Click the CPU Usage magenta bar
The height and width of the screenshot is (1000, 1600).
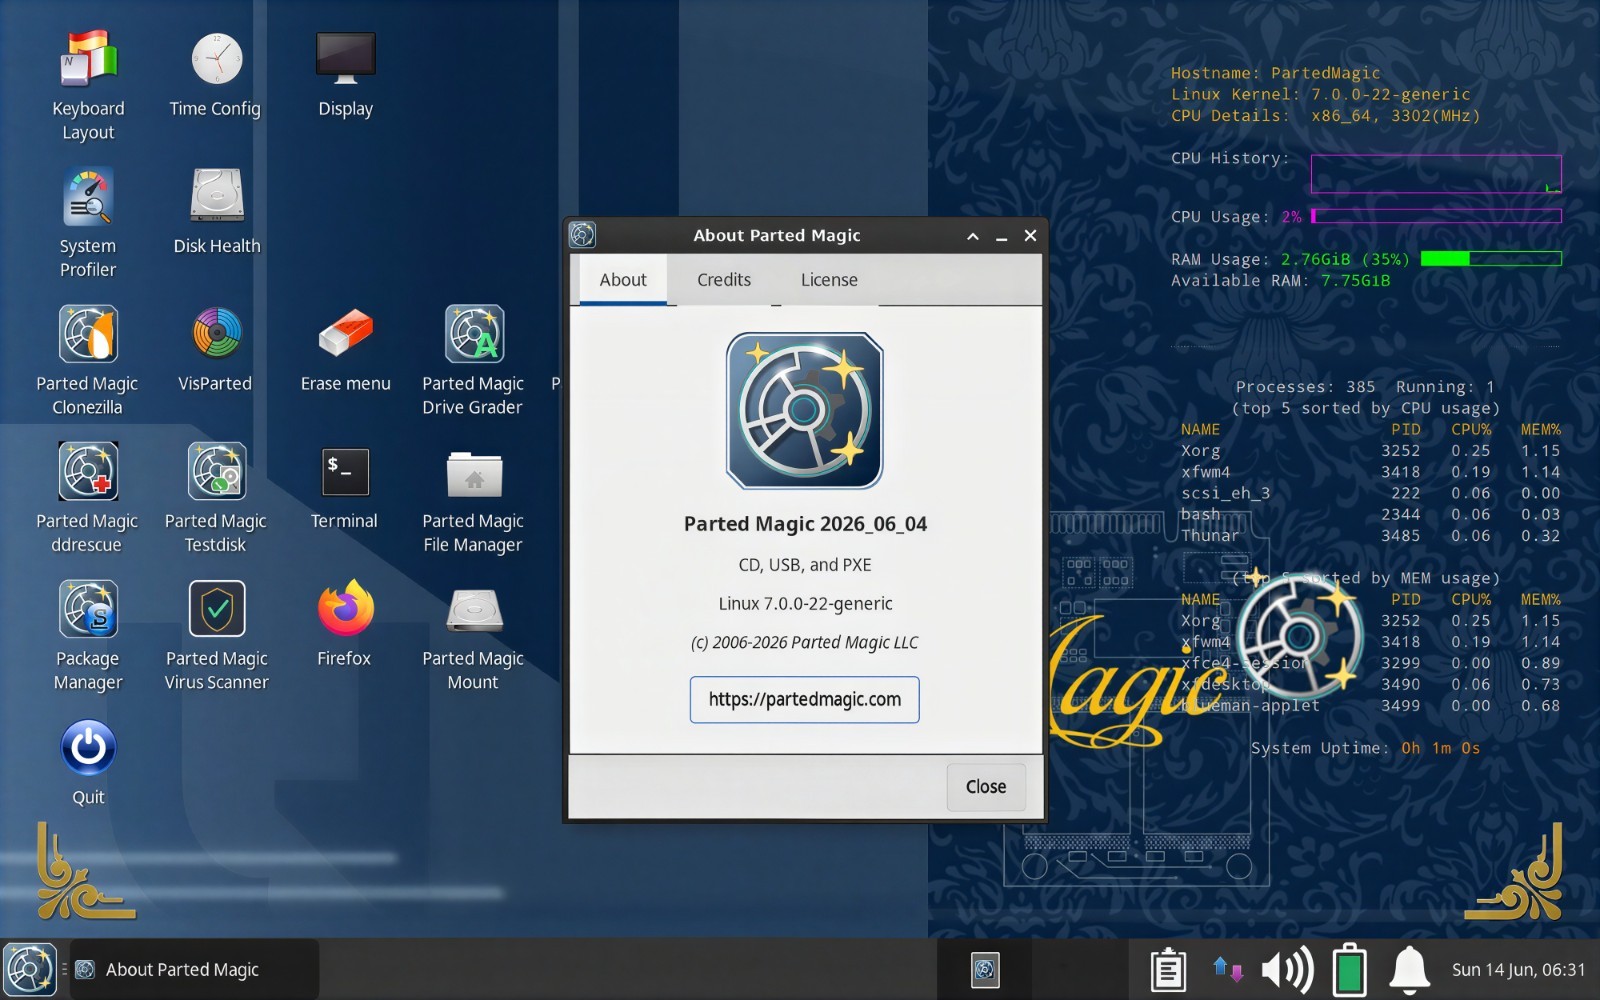[x=1436, y=216]
